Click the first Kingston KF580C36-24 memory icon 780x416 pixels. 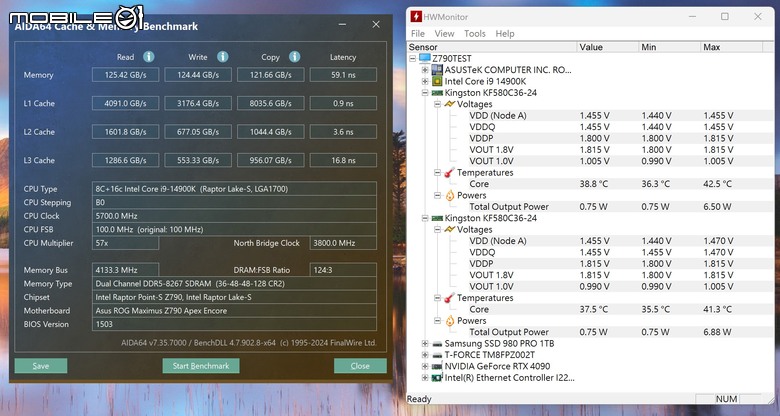pos(437,93)
